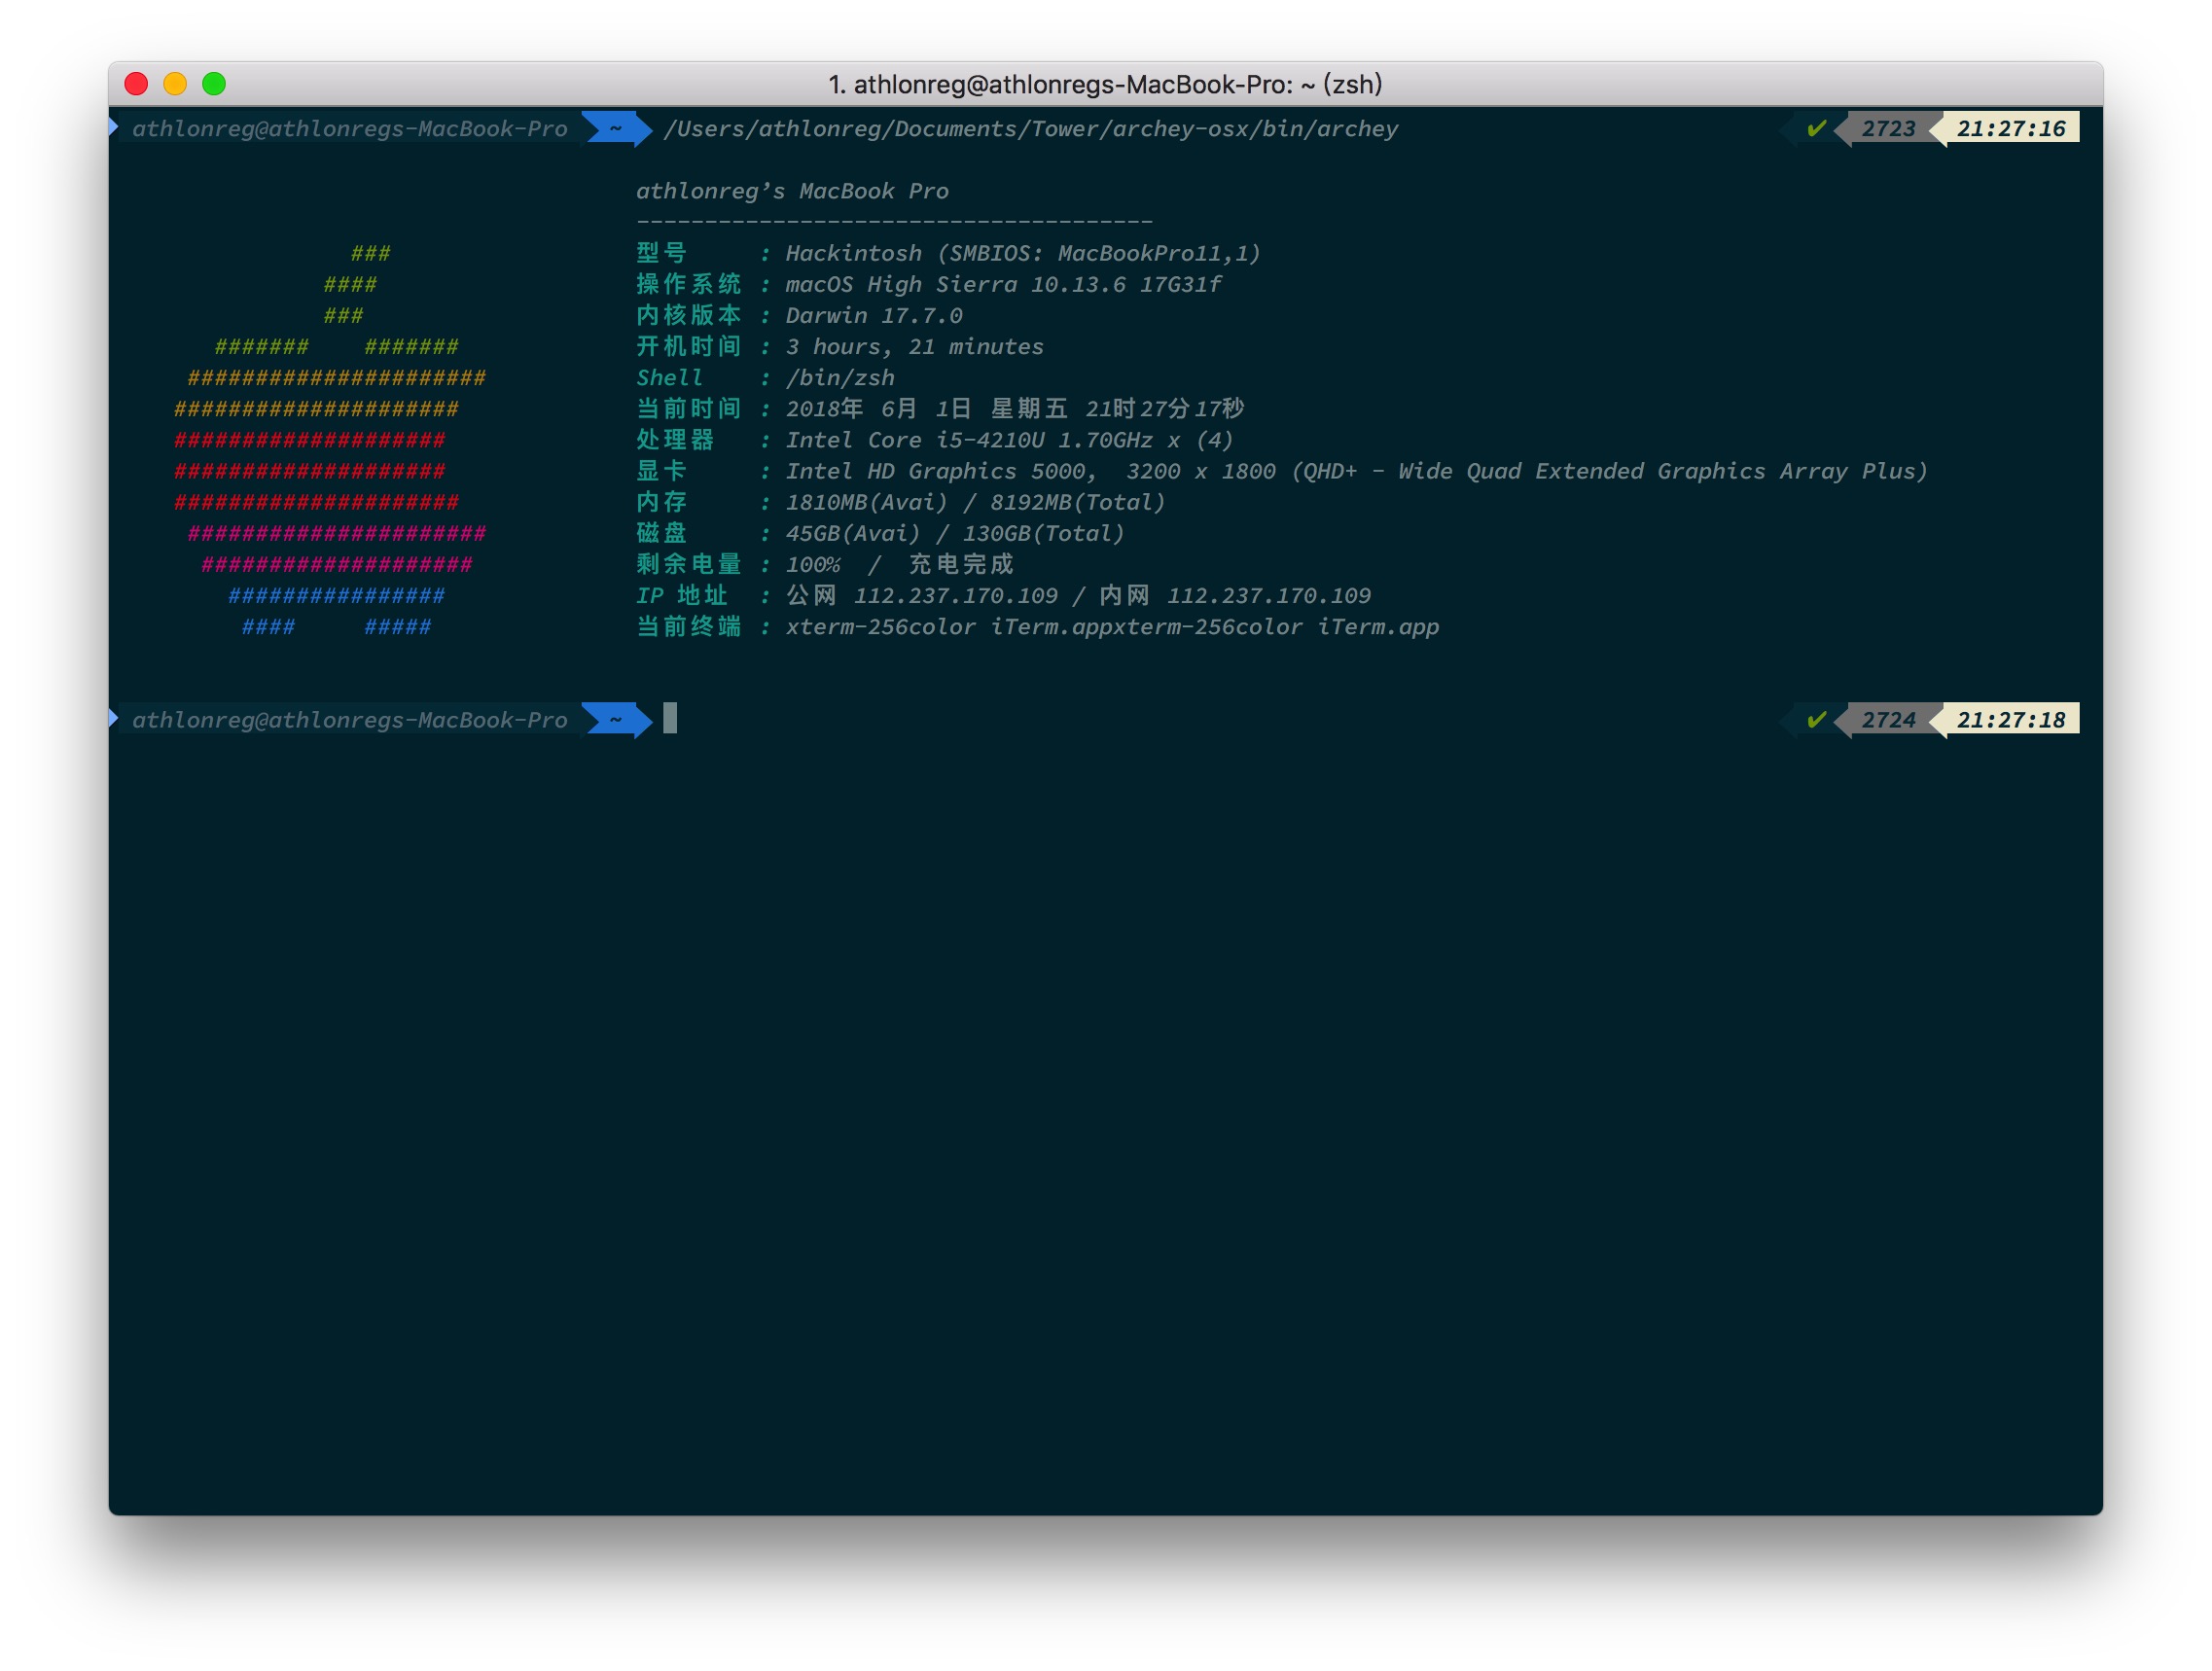The height and width of the screenshot is (1671, 2212).
Task: Click the history number 2723 segment
Action: [1888, 129]
